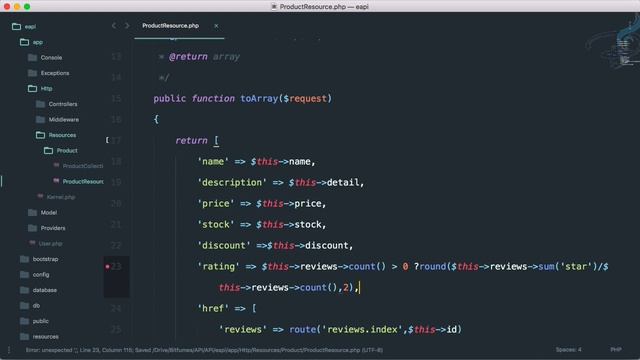The height and width of the screenshot is (360, 640).
Task: Click the Resources folder icon
Action: pos(40,135)
